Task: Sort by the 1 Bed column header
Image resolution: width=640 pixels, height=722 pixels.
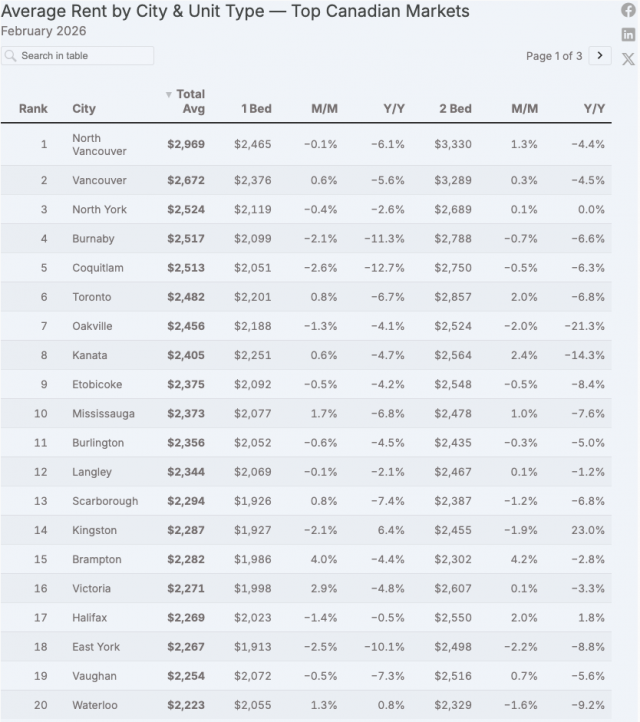Action: [x=255, y=108]
